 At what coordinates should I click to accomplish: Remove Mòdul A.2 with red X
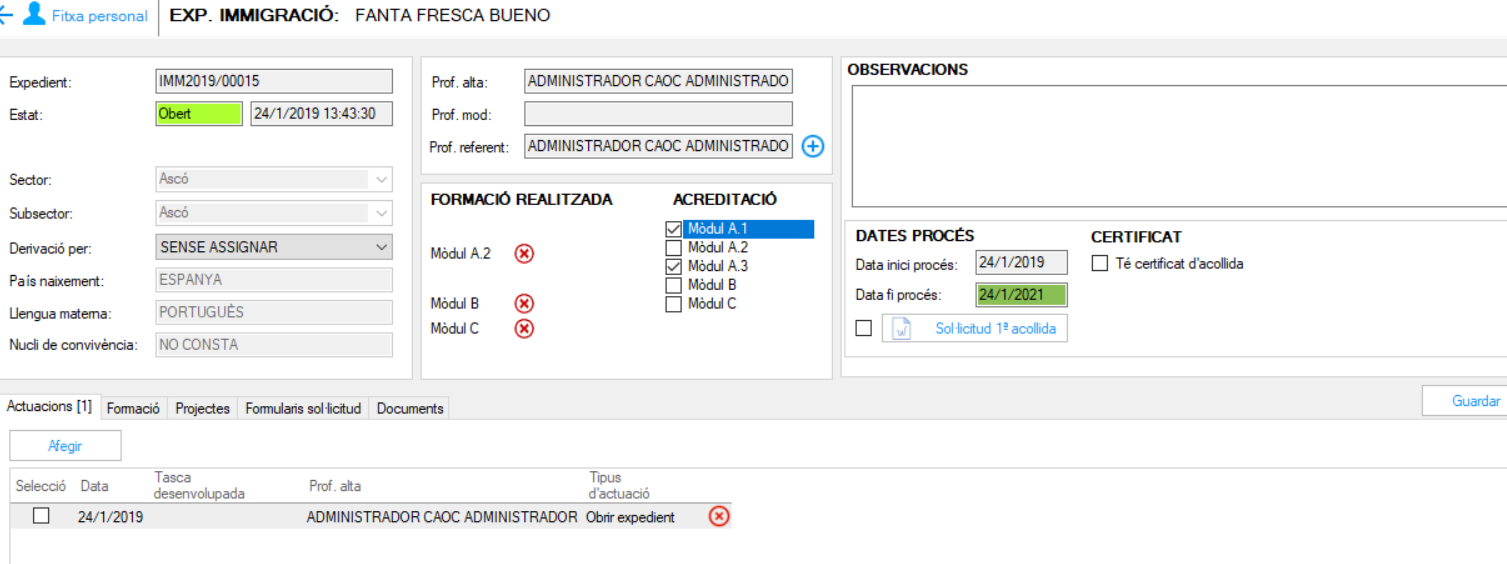coord(524,254)
